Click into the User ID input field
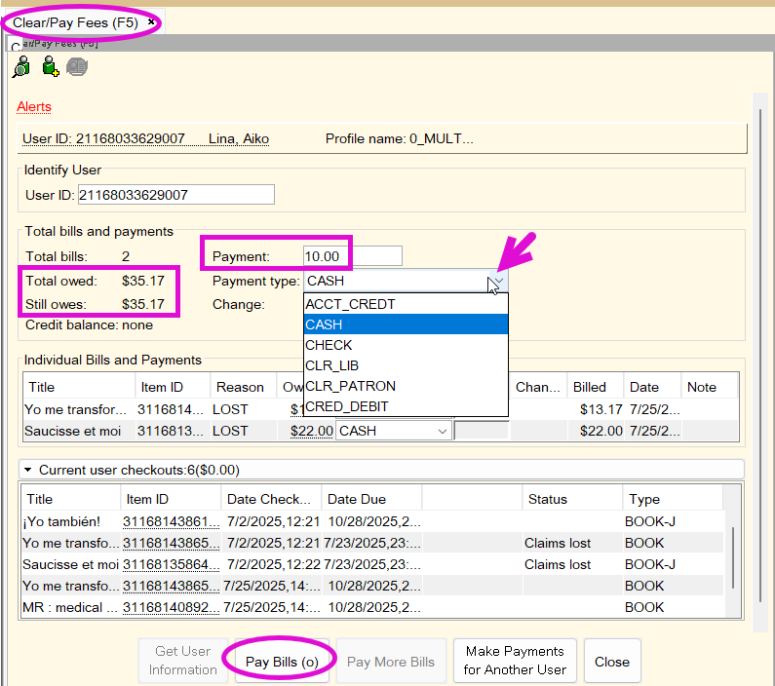 pos(176,195)
